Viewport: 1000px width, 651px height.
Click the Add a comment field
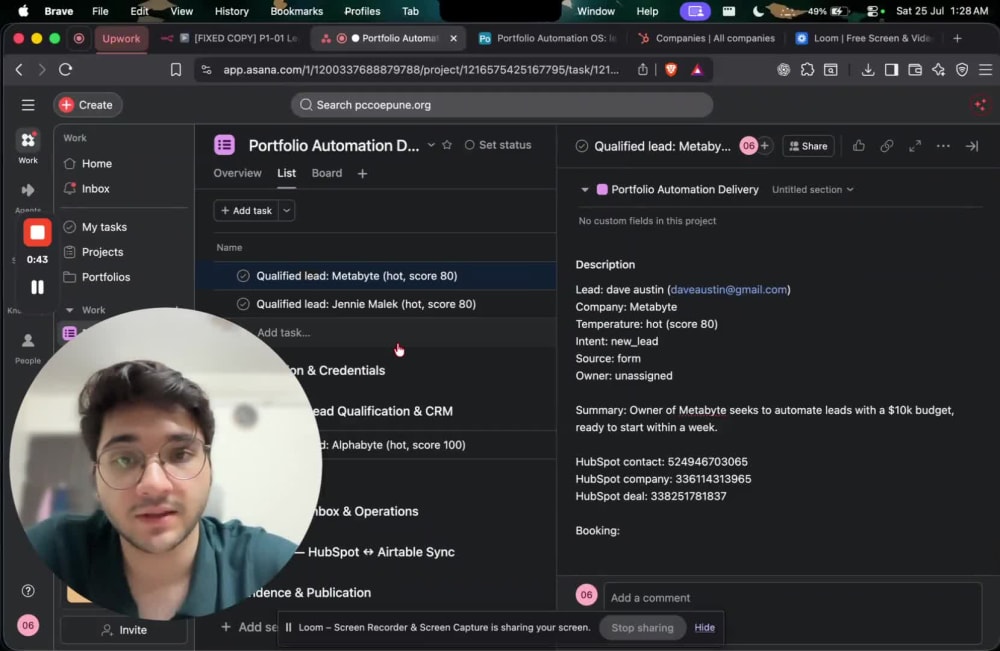792,598
